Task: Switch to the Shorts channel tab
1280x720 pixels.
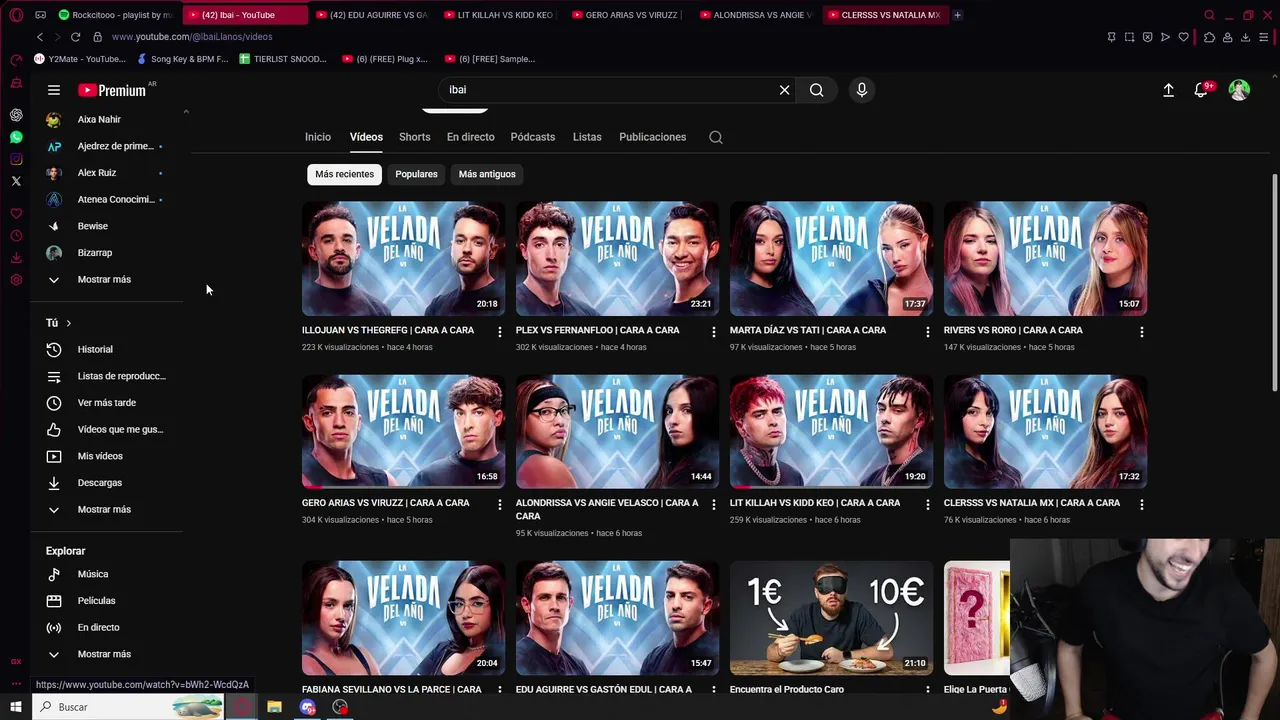Action: (414, 137)
